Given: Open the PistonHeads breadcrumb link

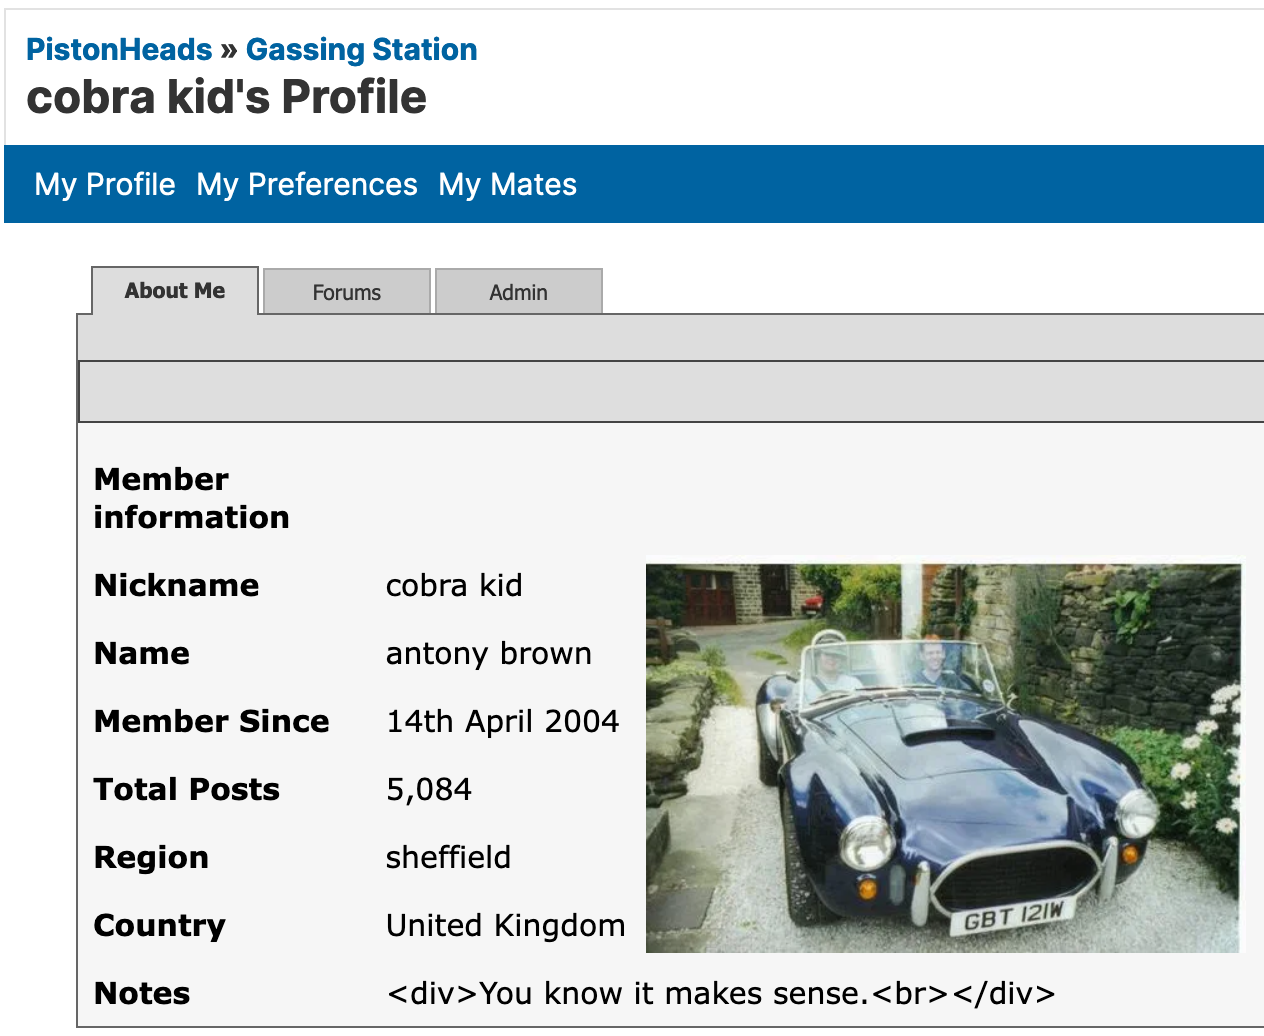Looking at the screenshot, I should tap(119, 49).
